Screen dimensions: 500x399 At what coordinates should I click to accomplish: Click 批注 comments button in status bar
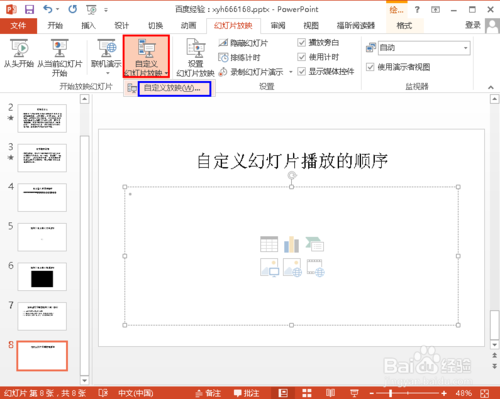tap(247, 393)
